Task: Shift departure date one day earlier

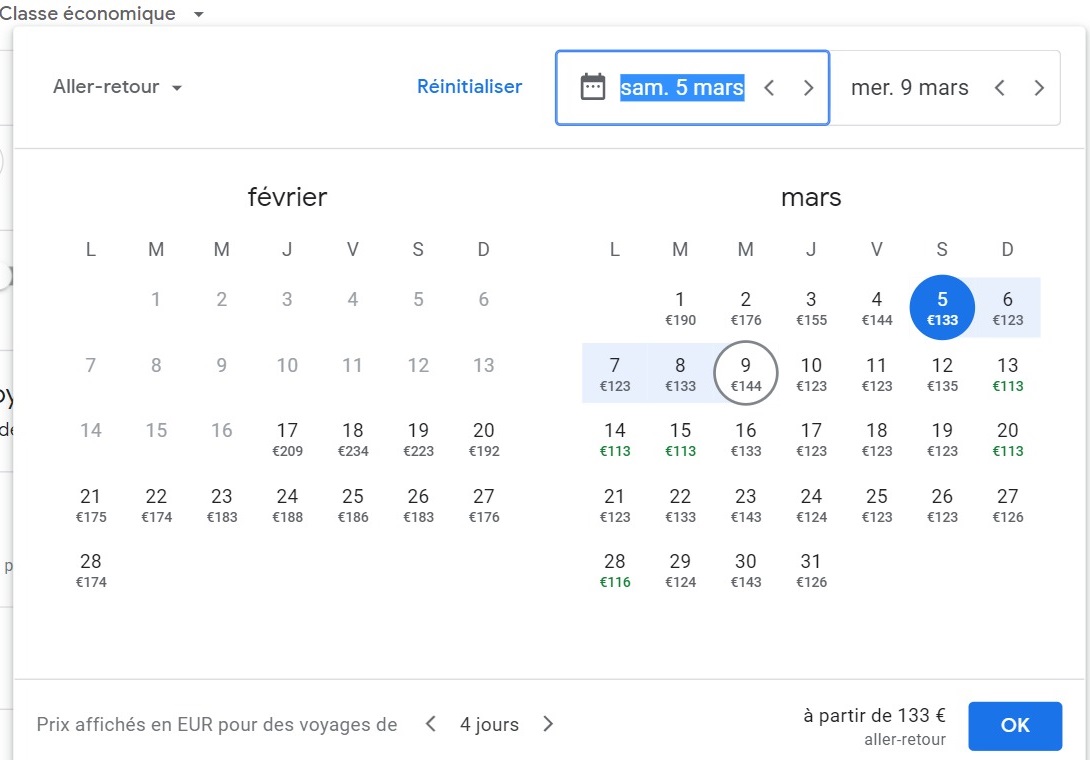Action: click(769, 88)
